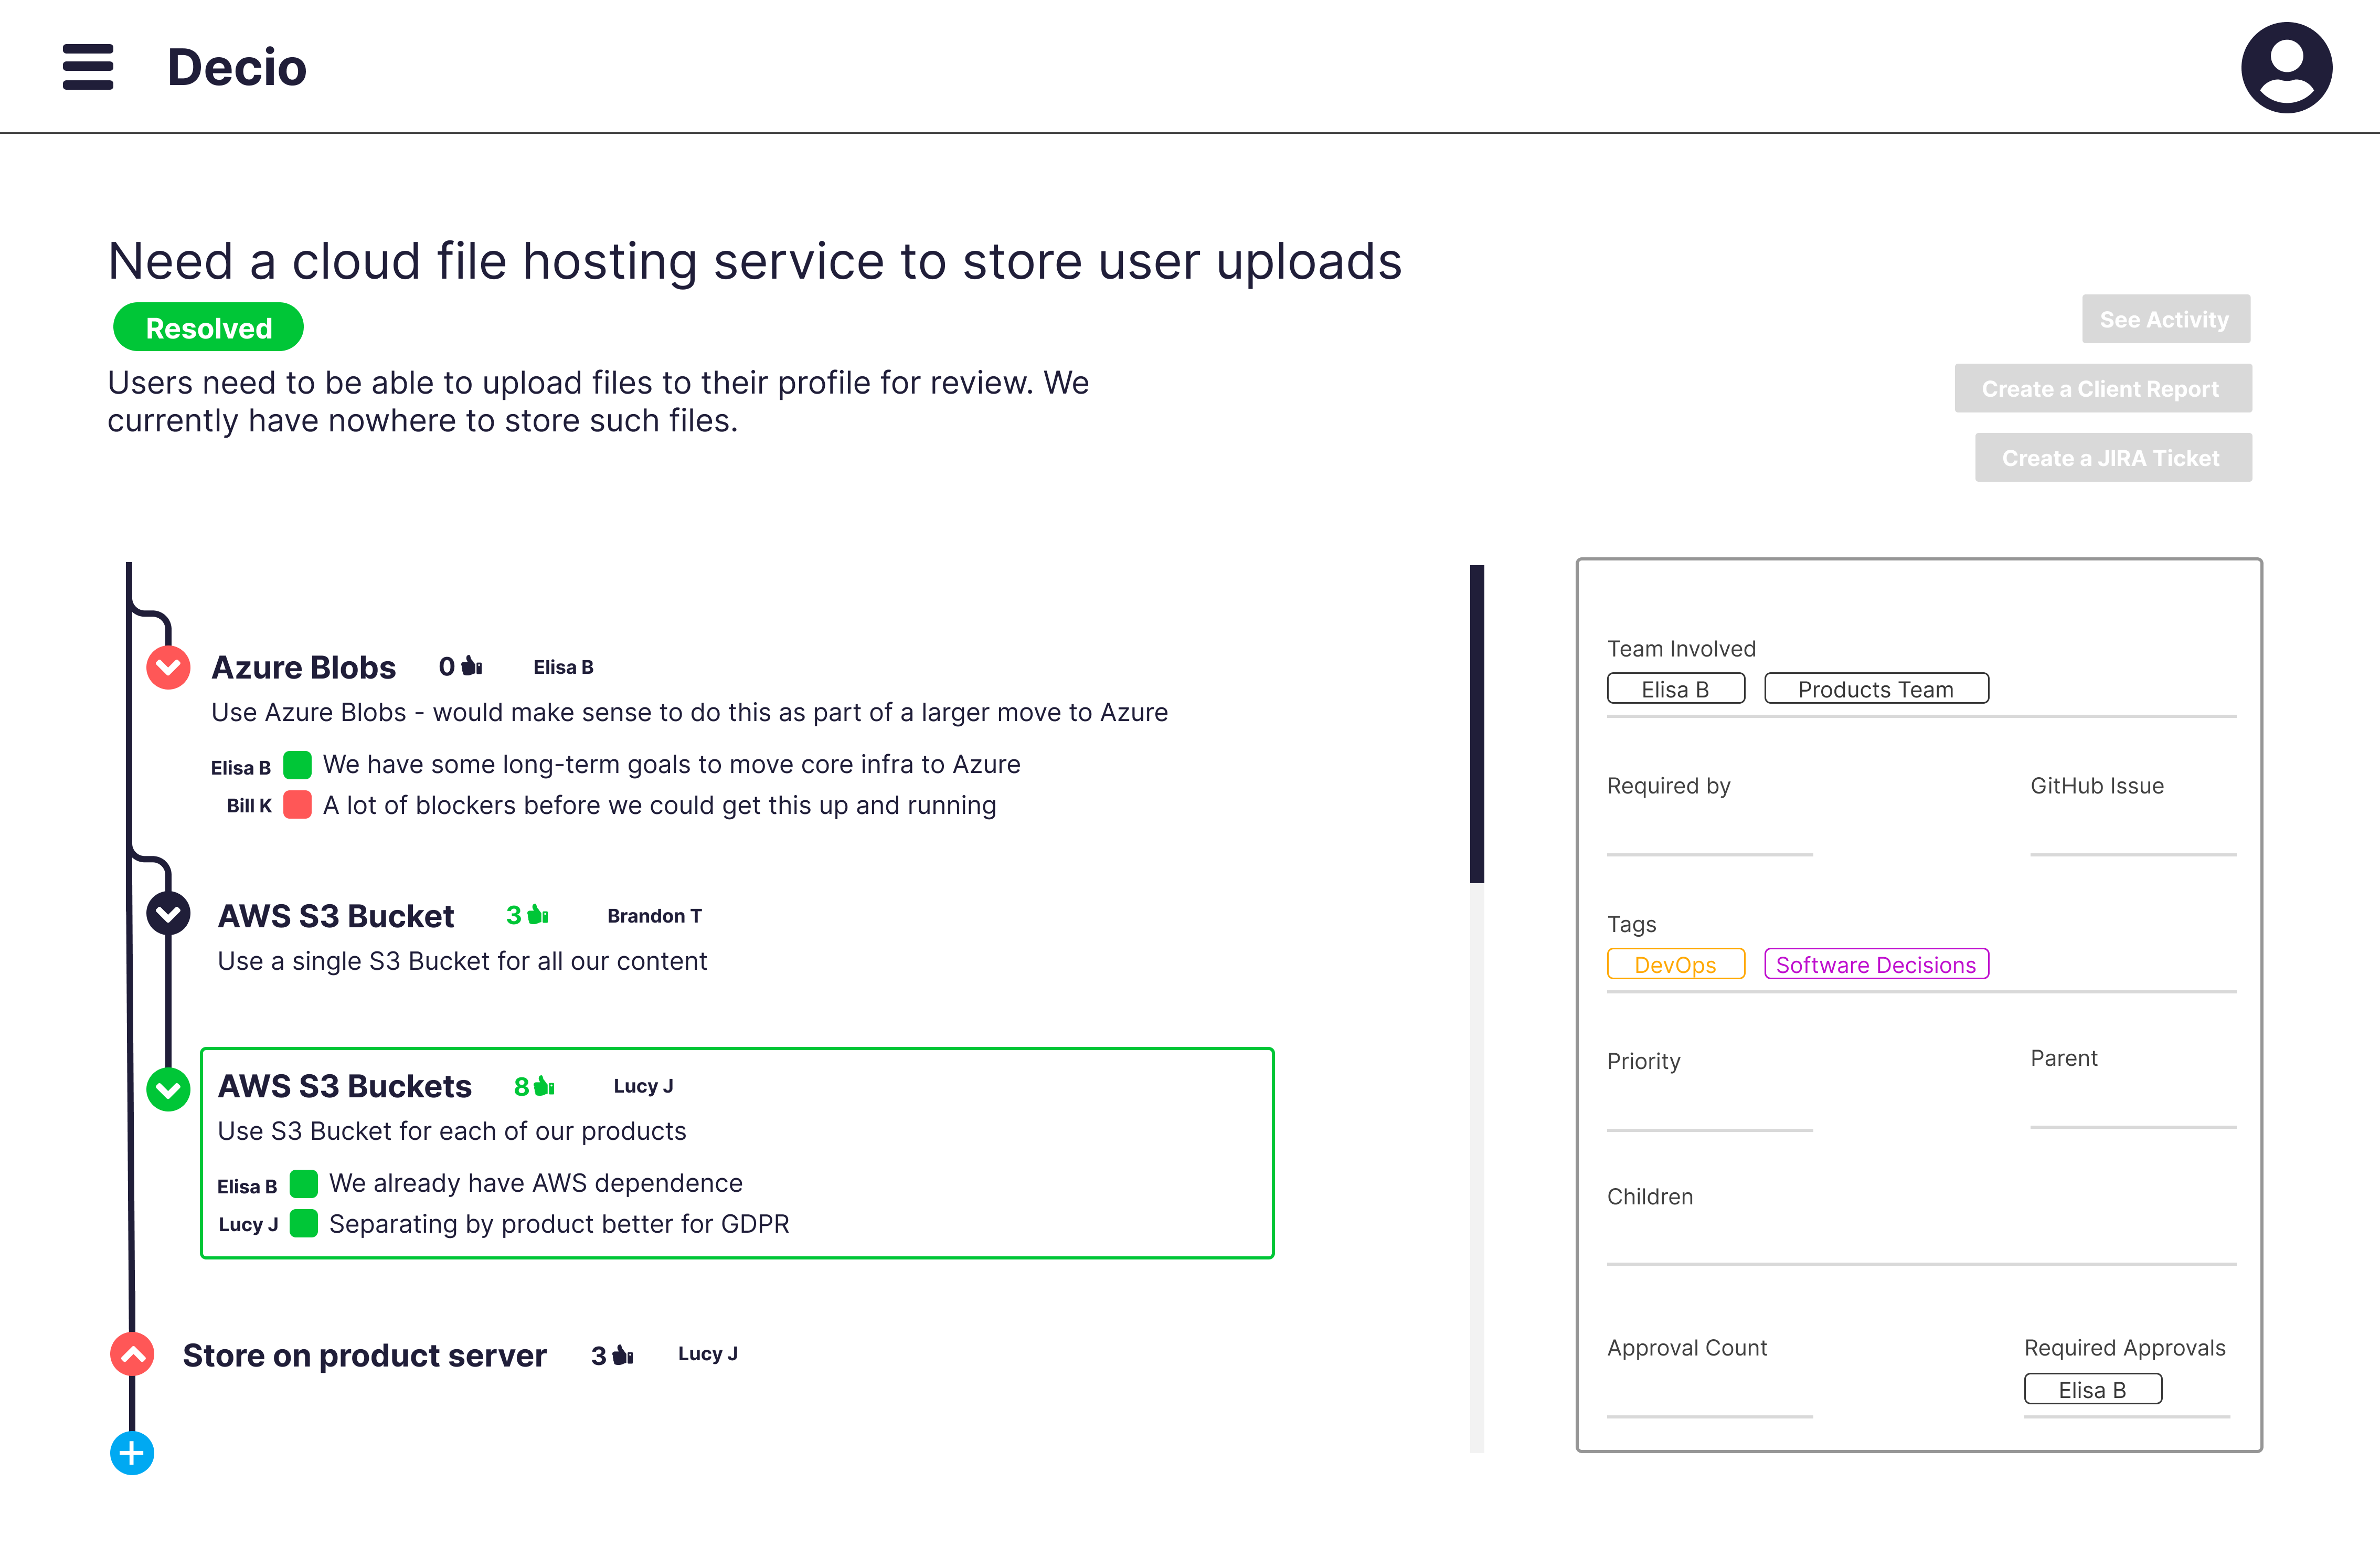Select the Elisa B team chip
Screen dimensions: 2380x1546
point(1676,688)
